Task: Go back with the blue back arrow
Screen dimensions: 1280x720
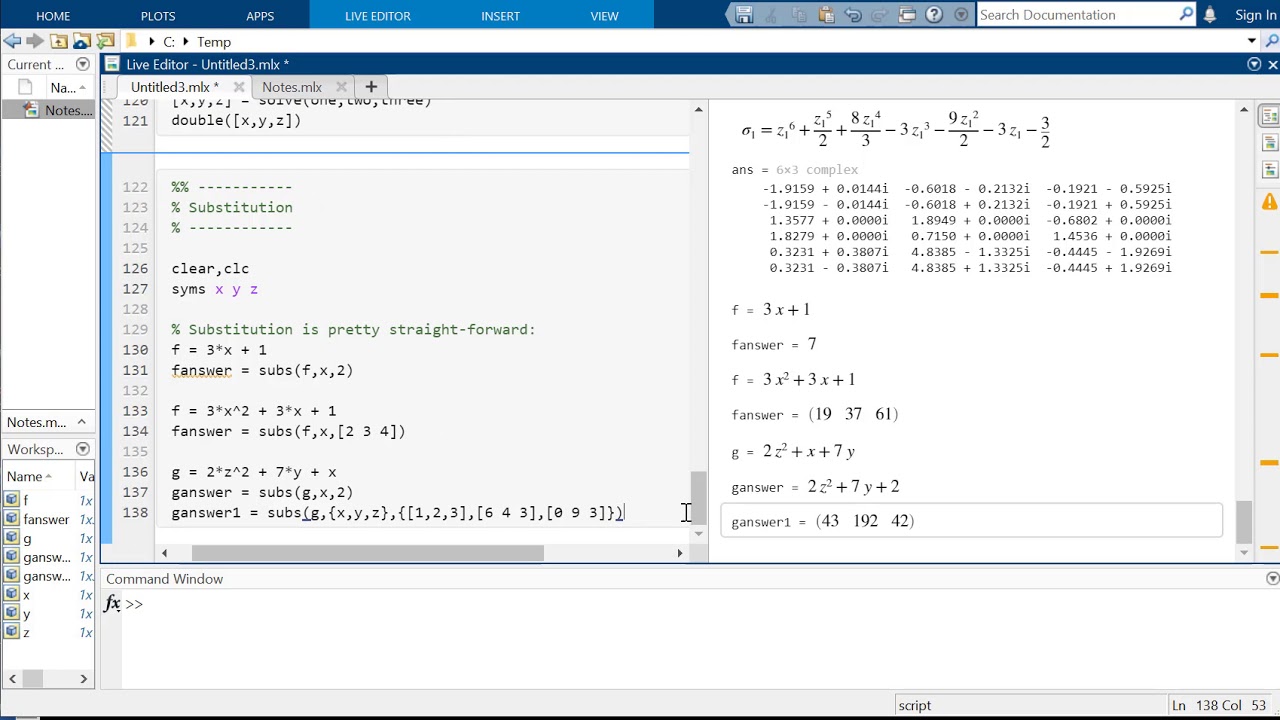Action: click(12, 41)
